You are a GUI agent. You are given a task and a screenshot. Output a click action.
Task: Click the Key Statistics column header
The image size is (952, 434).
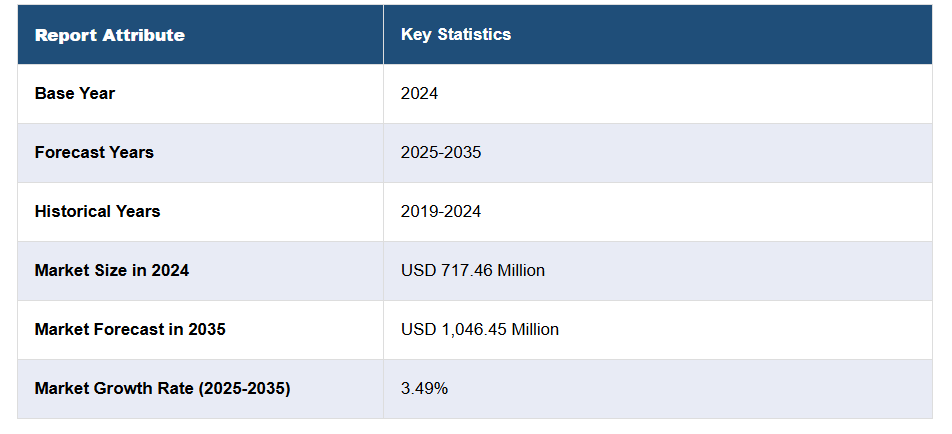(456, 35)
